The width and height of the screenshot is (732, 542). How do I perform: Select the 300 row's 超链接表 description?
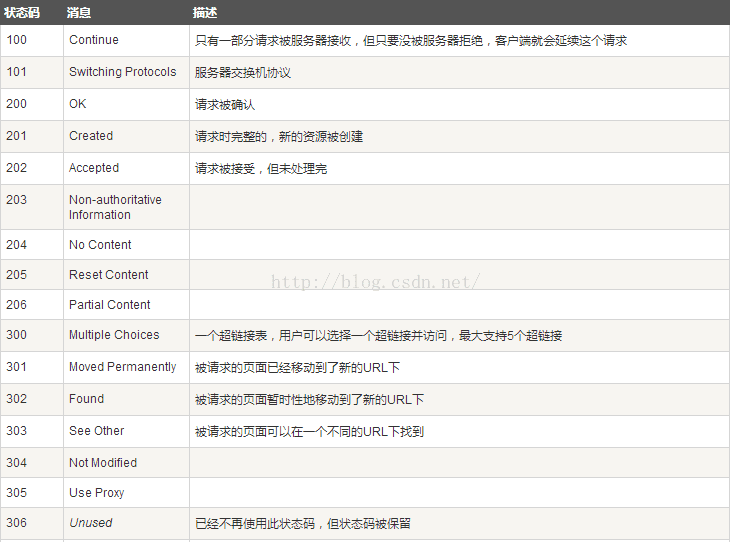coord(379,336)
